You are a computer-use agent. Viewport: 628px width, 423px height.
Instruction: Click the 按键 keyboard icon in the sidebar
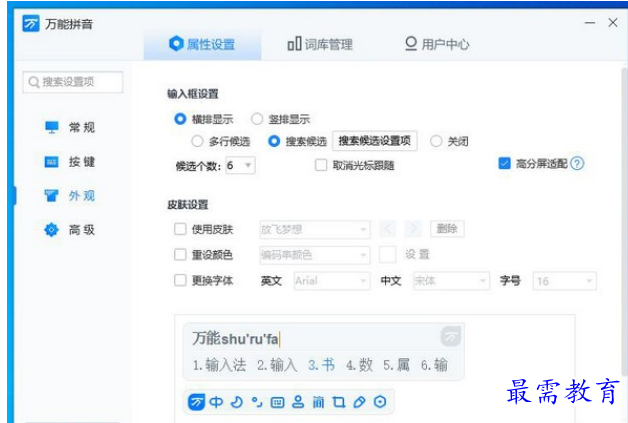coord(51,162)
